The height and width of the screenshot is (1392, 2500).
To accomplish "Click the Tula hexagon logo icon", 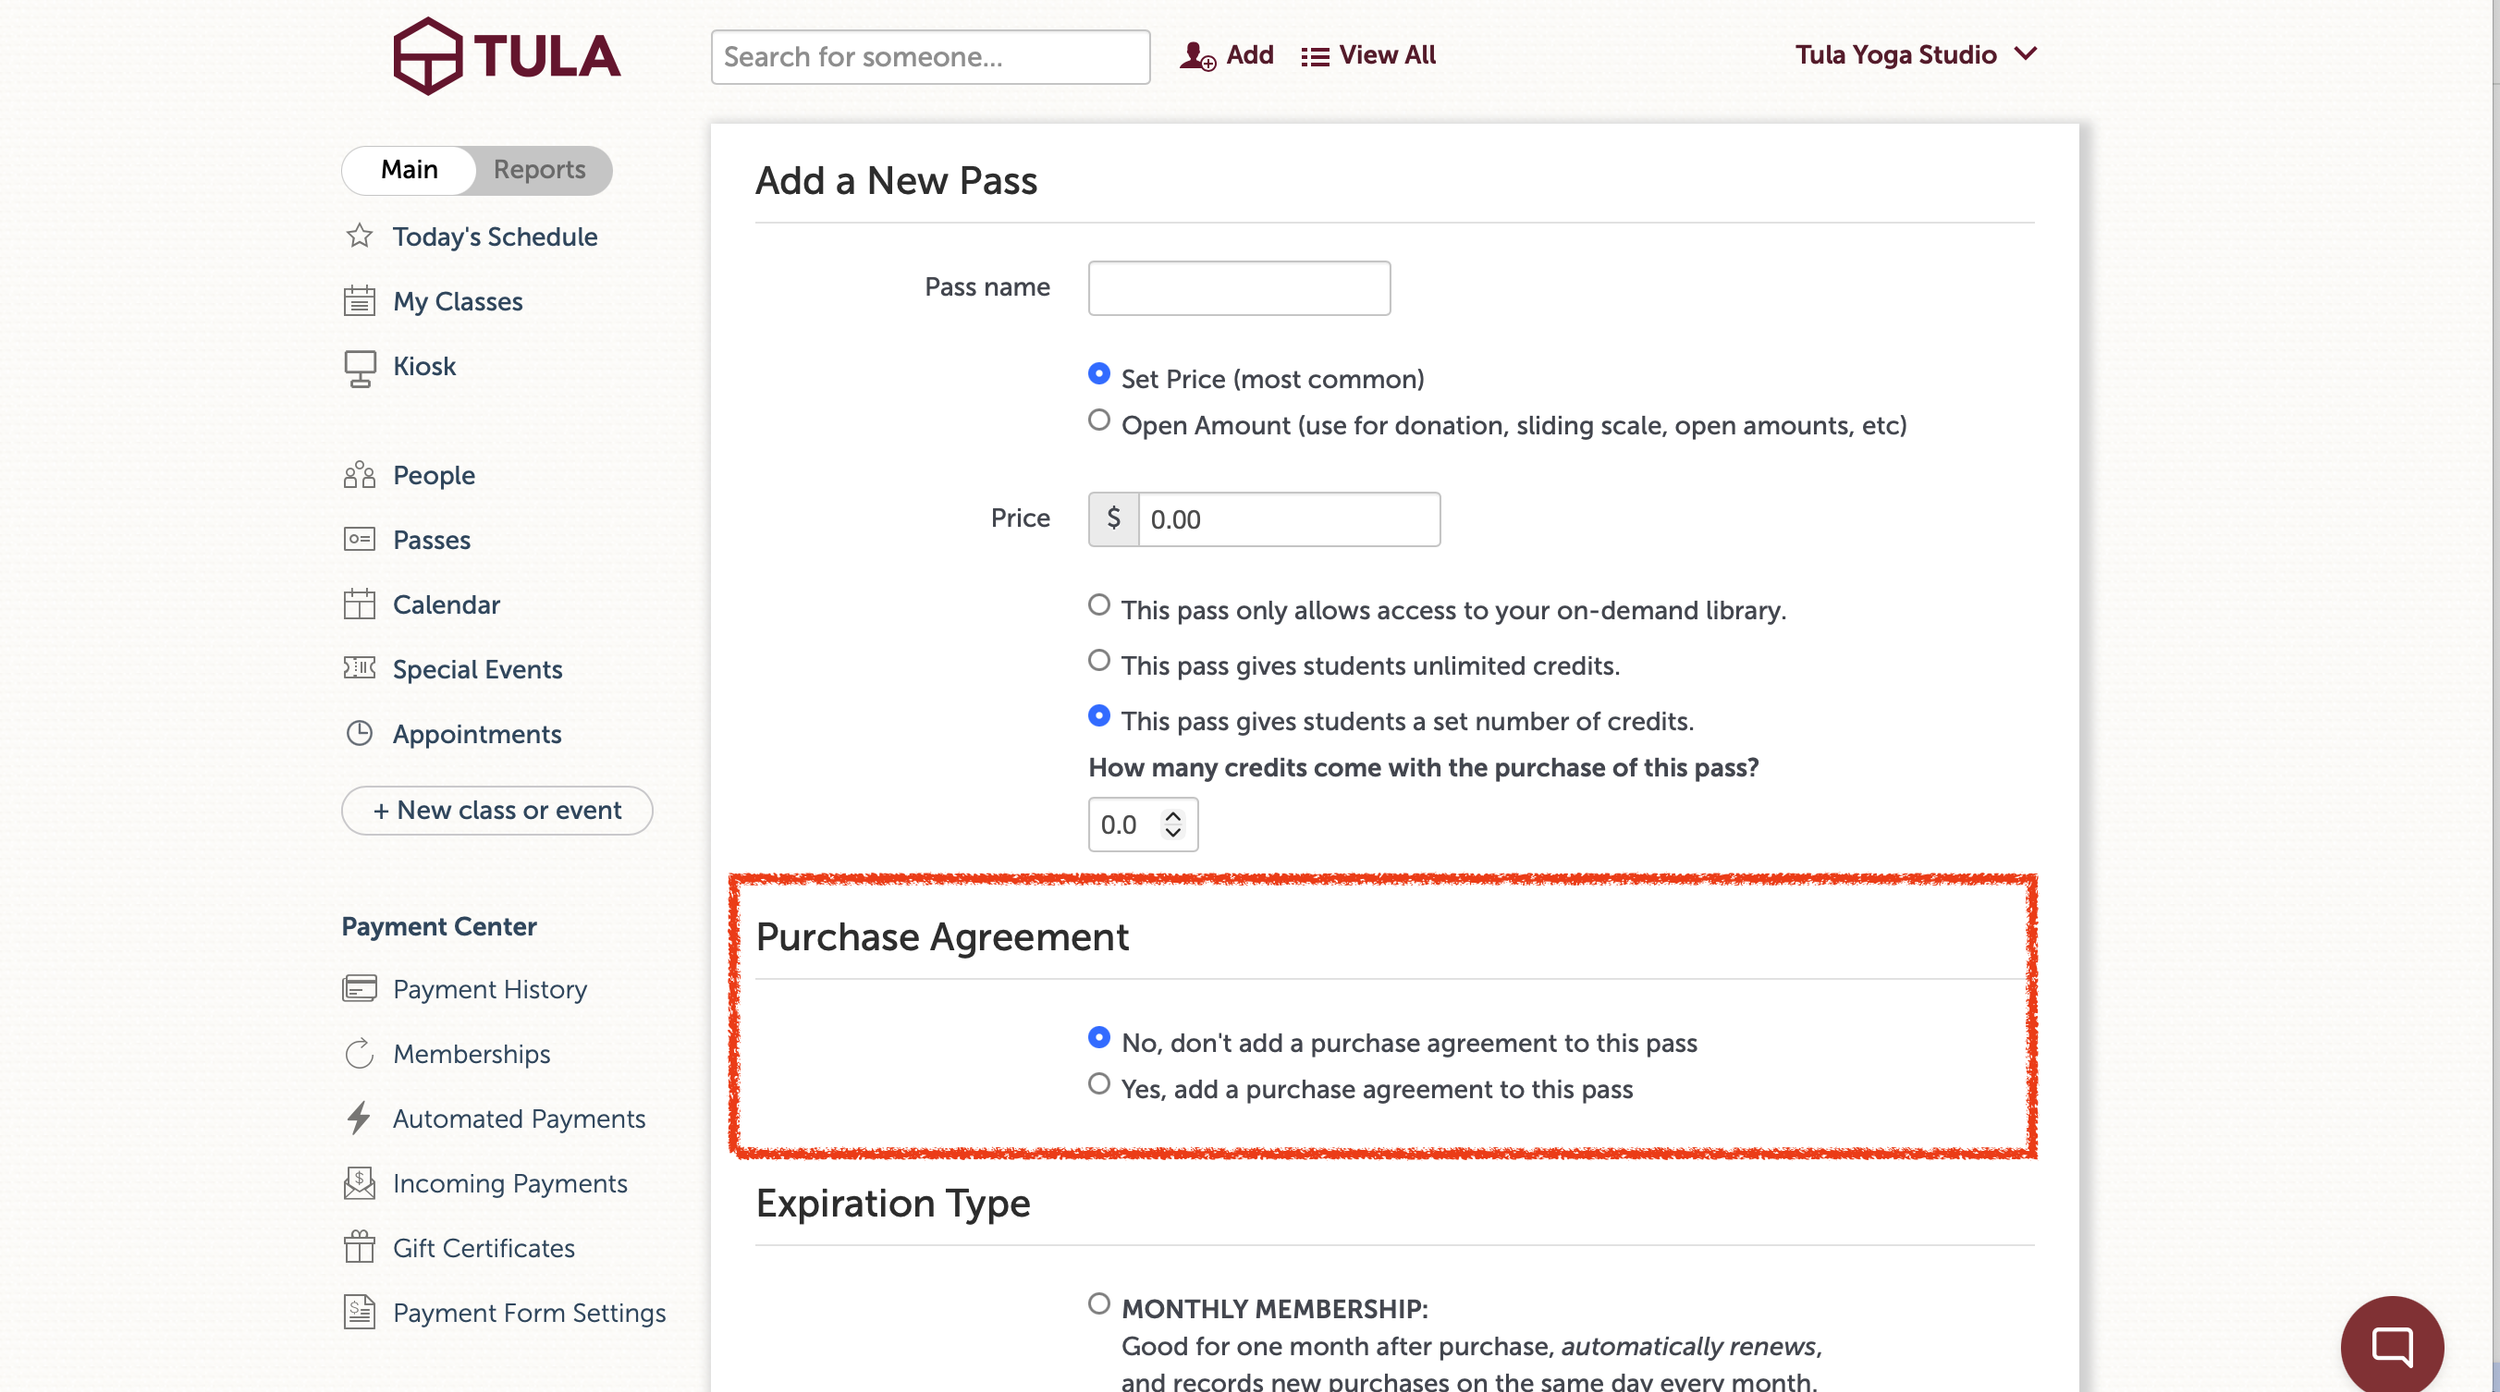I will 428,56.
